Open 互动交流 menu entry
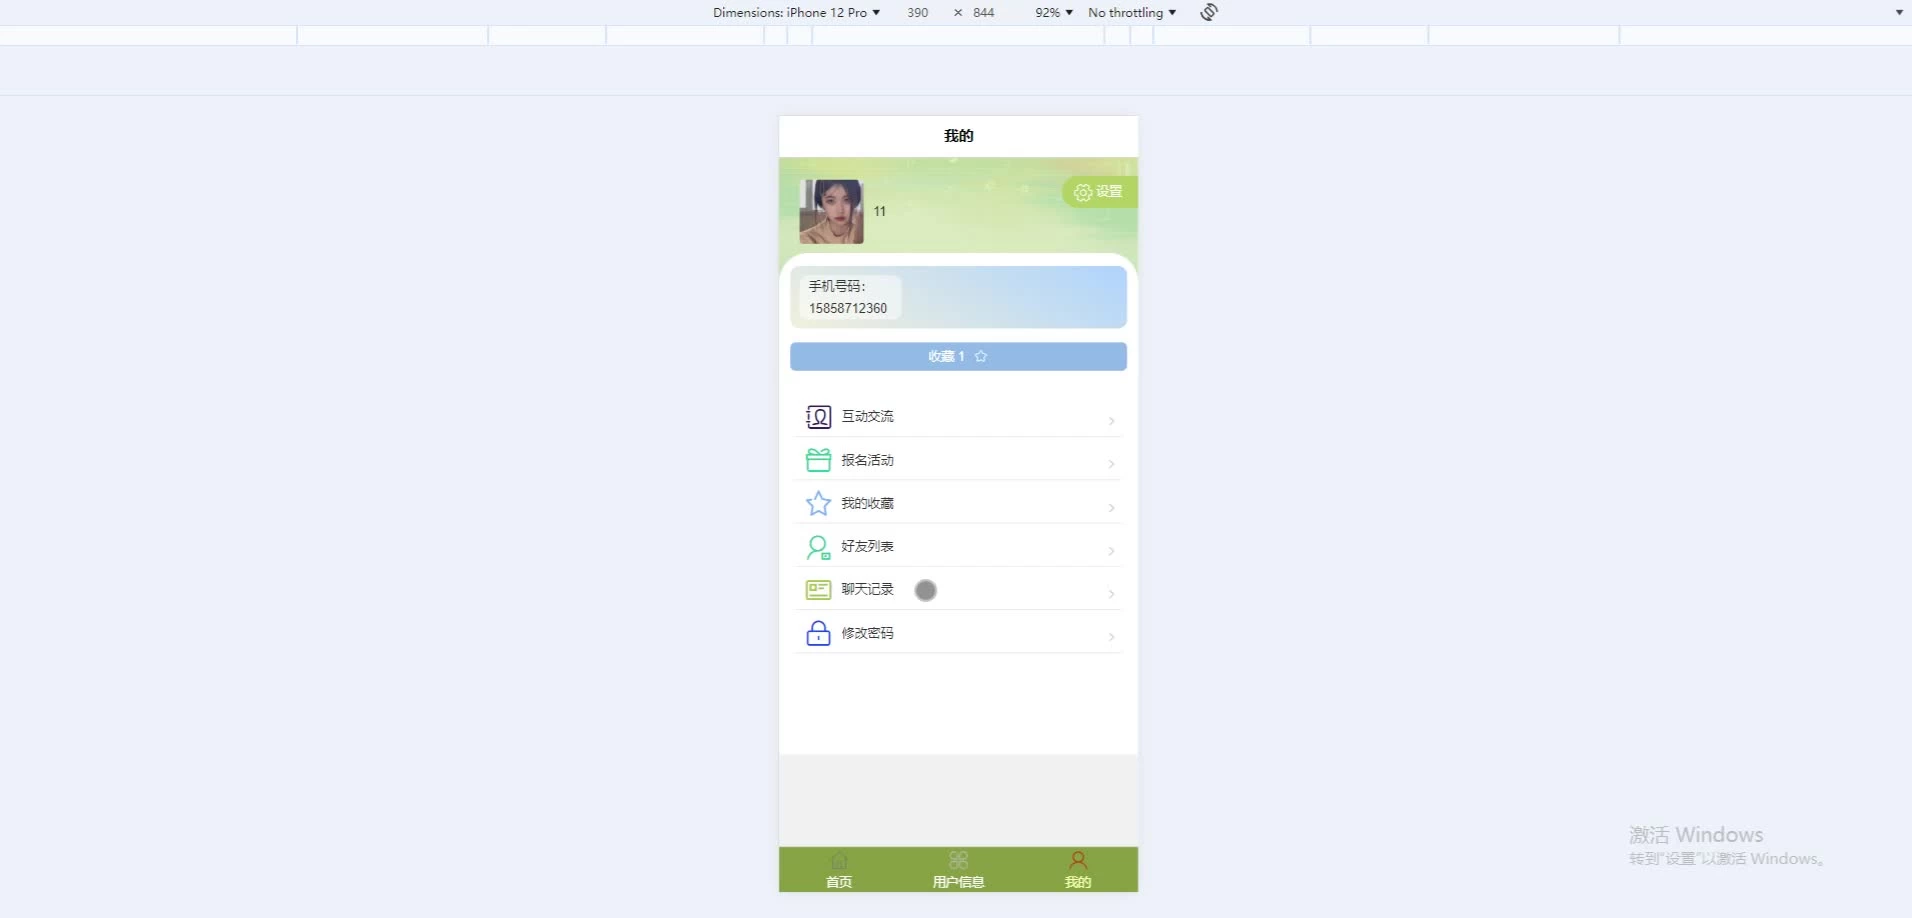 (x=958, y=416)
